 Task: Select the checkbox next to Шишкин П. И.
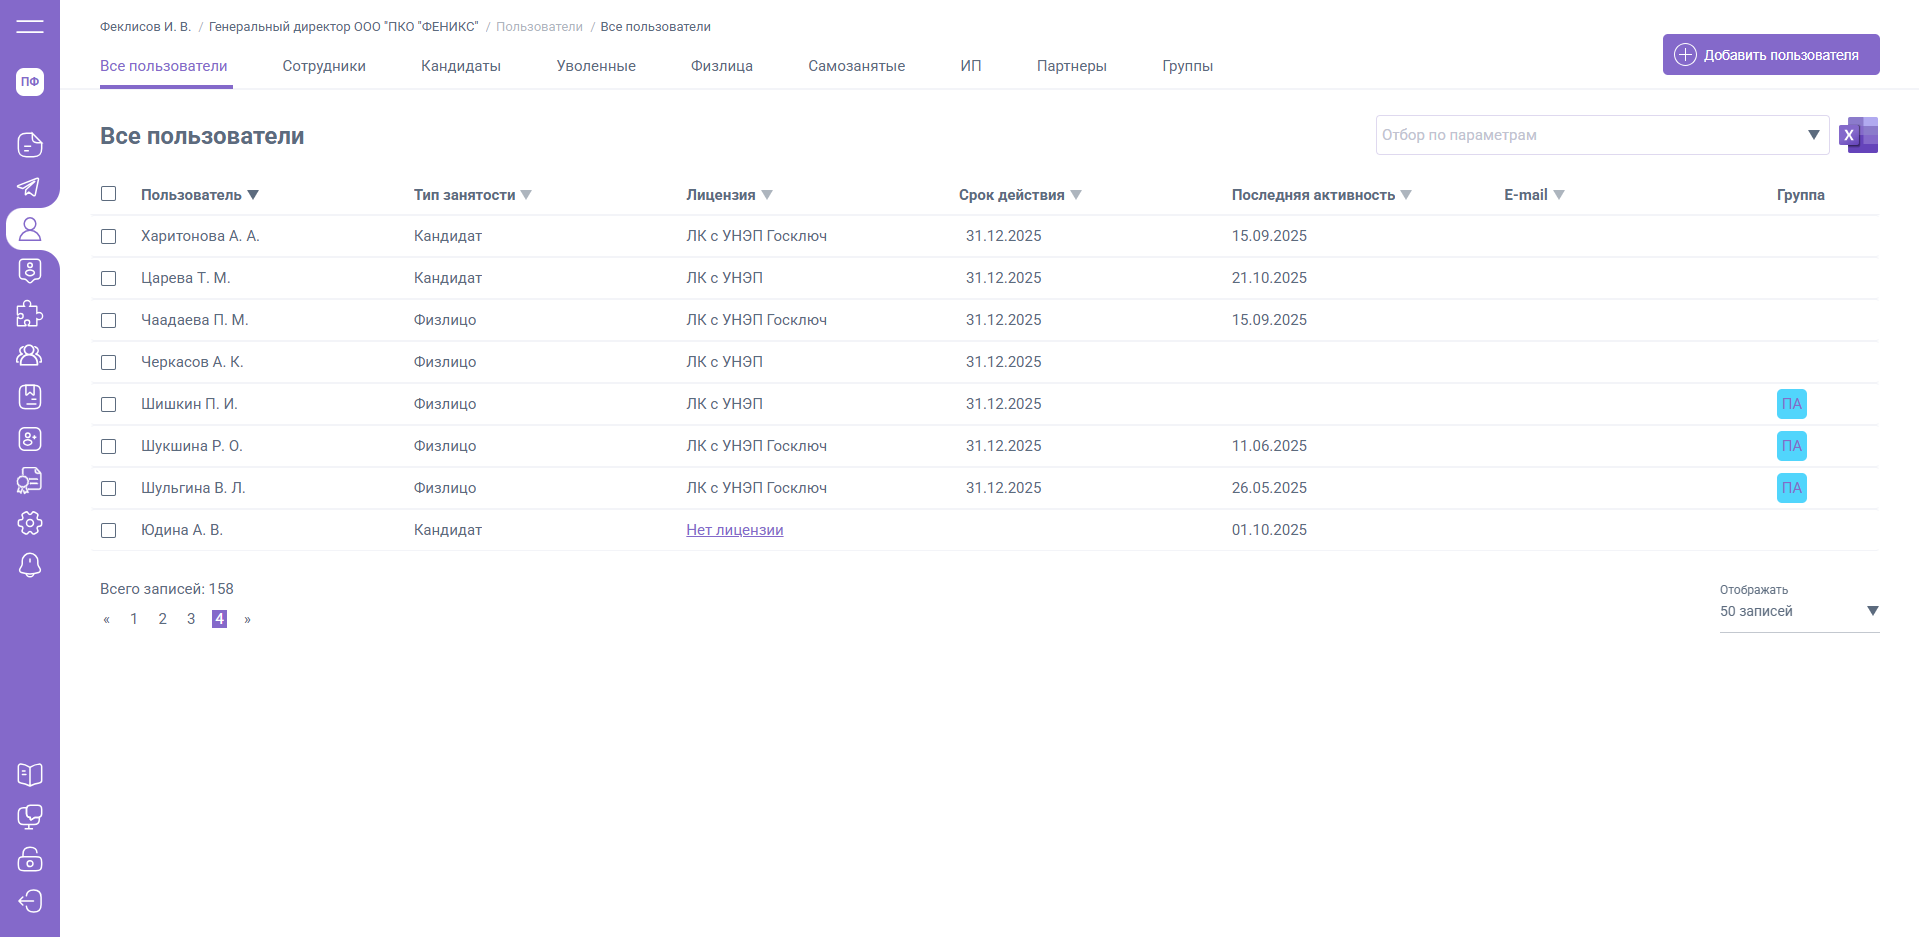[109, 405]
